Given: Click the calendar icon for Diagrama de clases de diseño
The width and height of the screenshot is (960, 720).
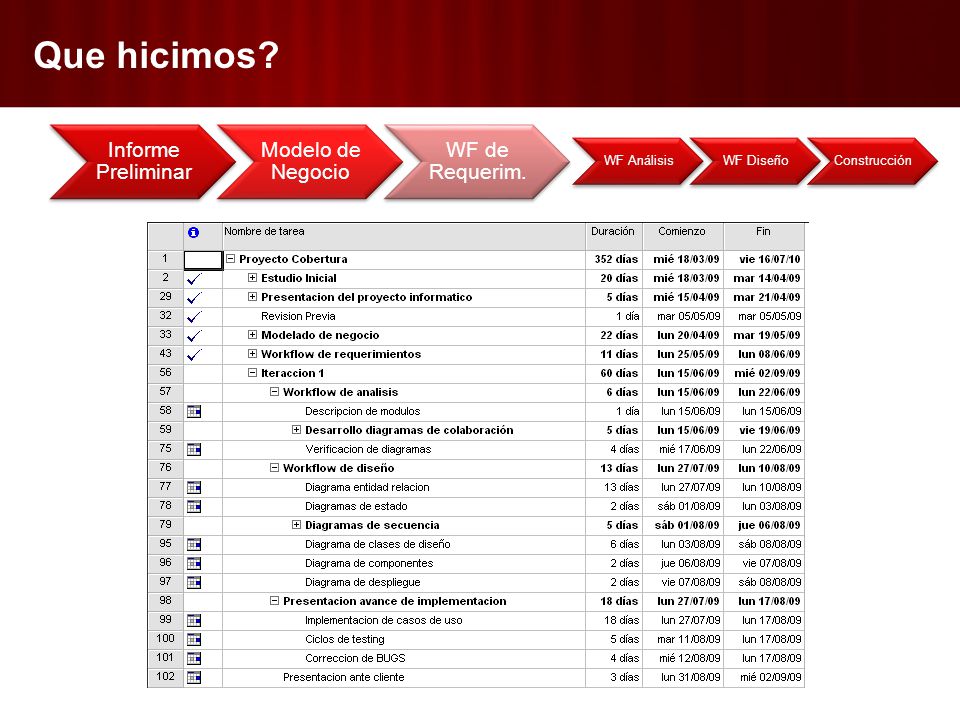Looking at the screenshot, I should pyautogui.click(x=194, y=544).
